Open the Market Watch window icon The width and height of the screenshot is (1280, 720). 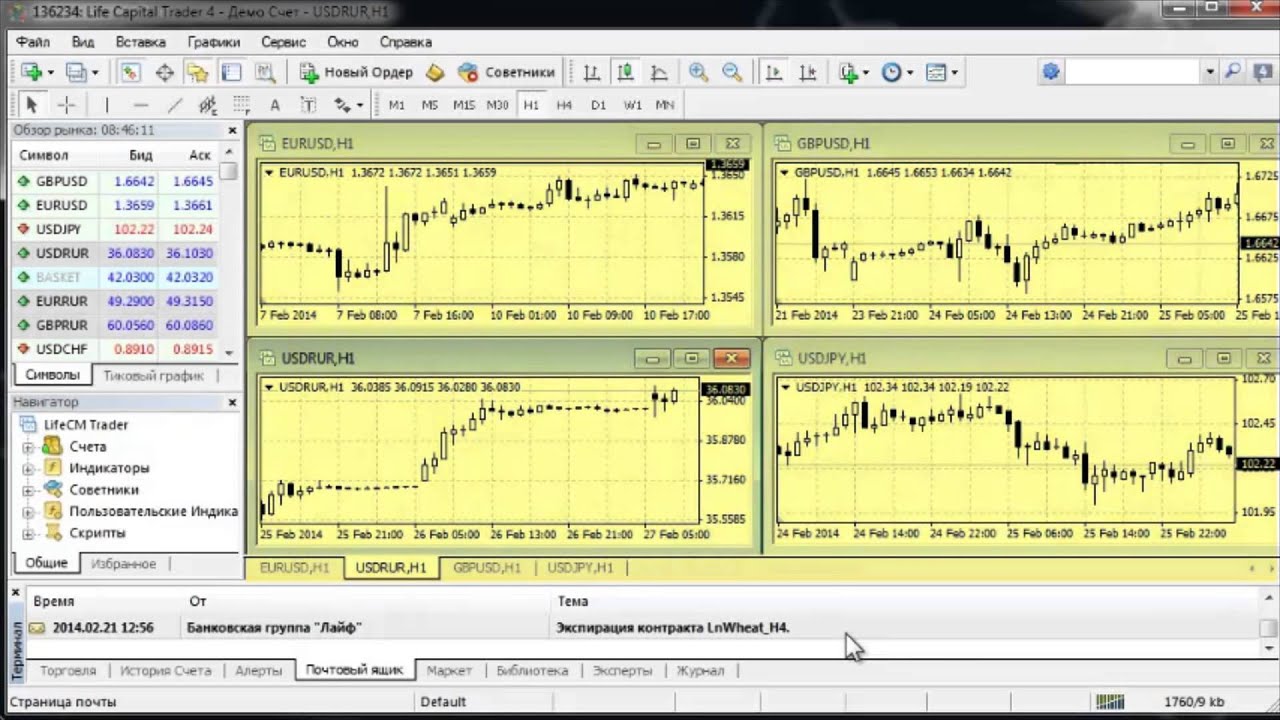pyautogui.click(x=130, y=72)
